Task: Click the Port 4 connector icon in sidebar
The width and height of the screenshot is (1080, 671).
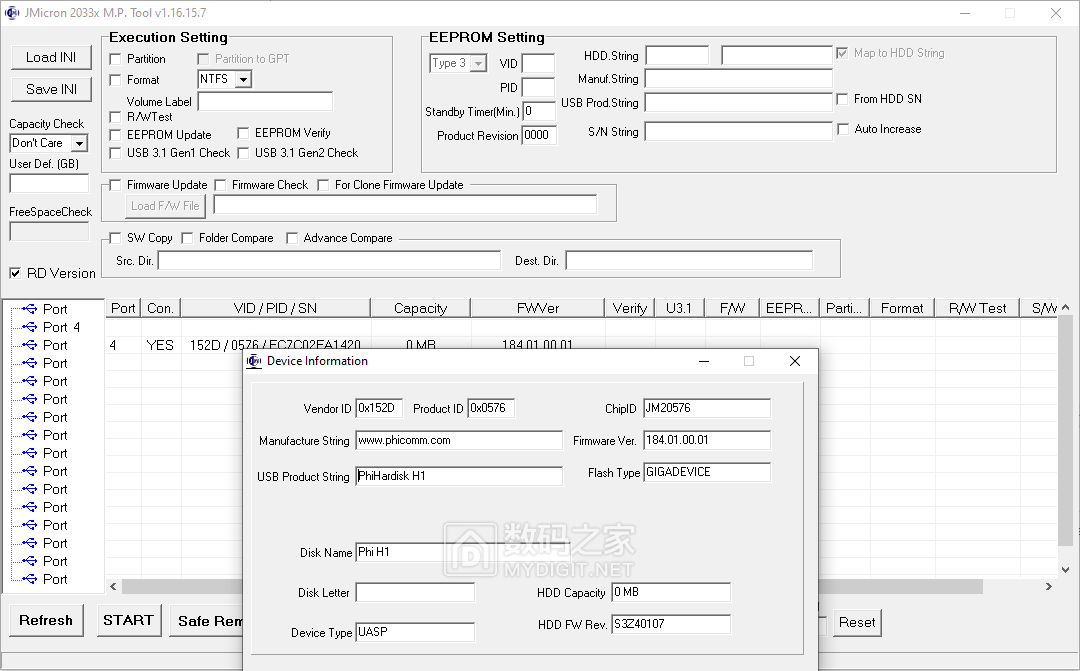Action: coord(28,327)
